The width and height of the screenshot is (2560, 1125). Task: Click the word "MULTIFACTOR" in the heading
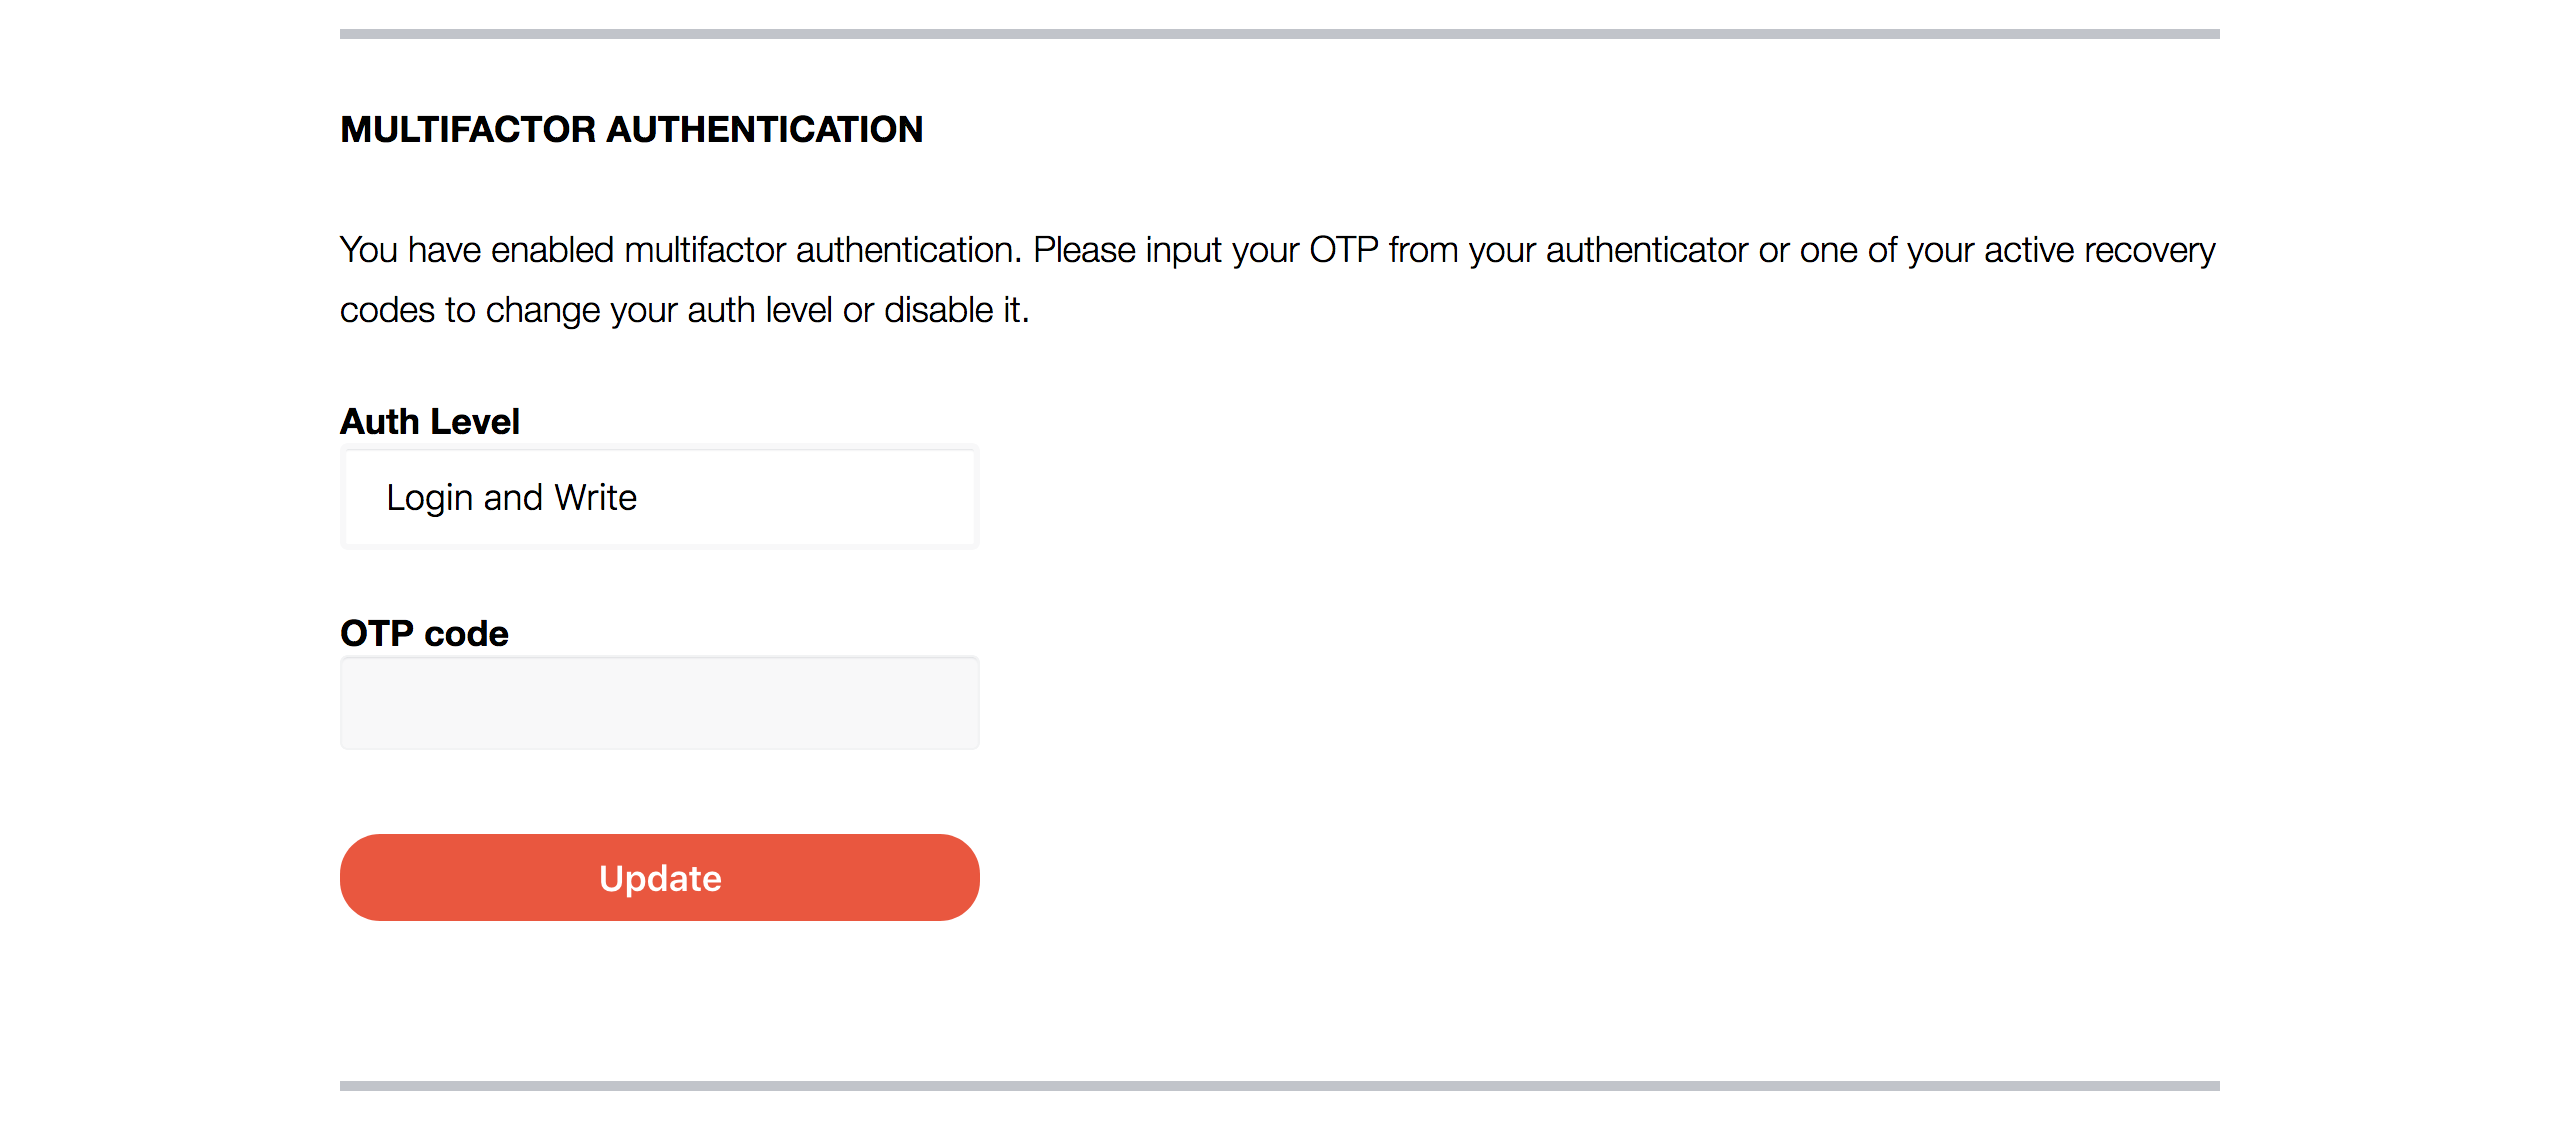coord(468,129)
